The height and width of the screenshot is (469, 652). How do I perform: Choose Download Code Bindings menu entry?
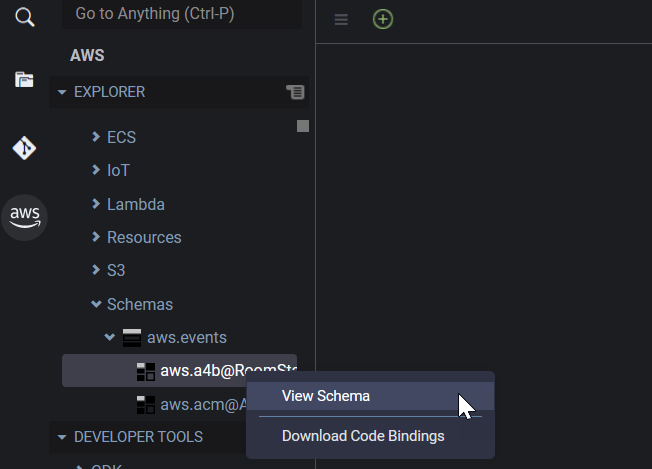[363, 436]
